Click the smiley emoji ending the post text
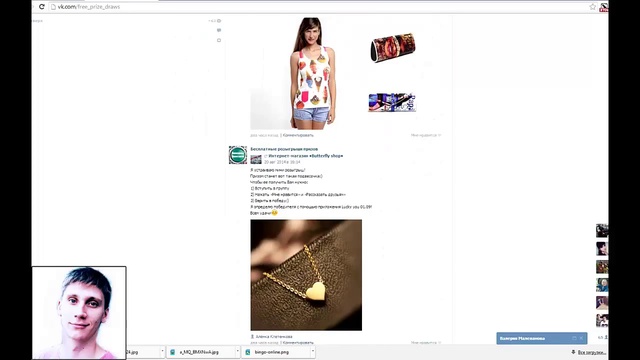640x360 pixels. point(275,213)
